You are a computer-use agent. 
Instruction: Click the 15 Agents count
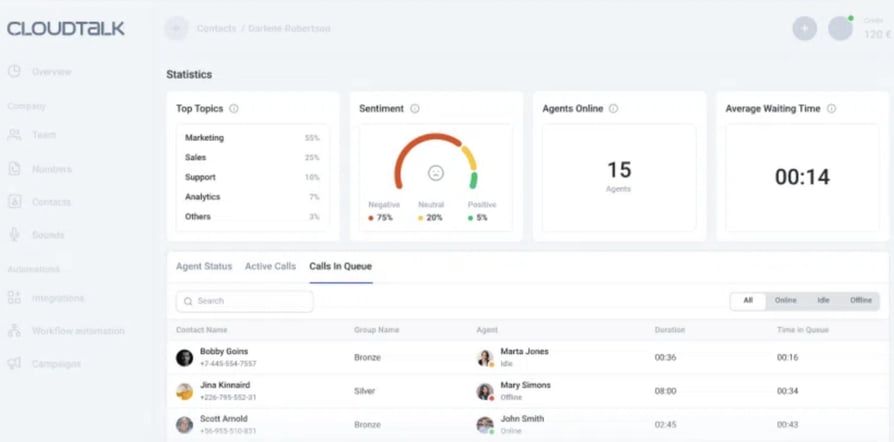(x=619, y=170)
